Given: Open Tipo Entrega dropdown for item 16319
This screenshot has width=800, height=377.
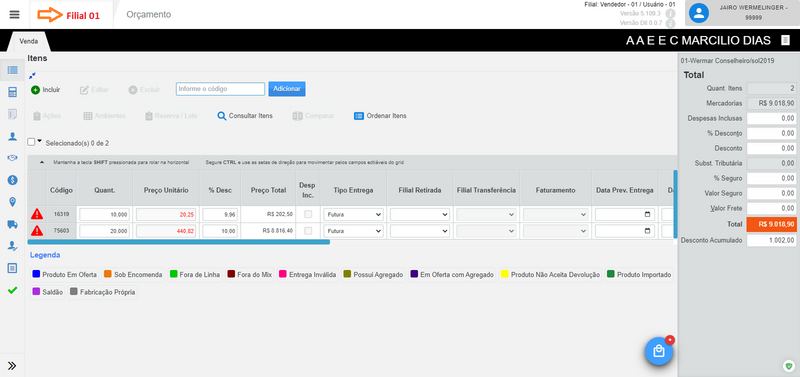Looking at the screenshot, I should pos(353,215).
